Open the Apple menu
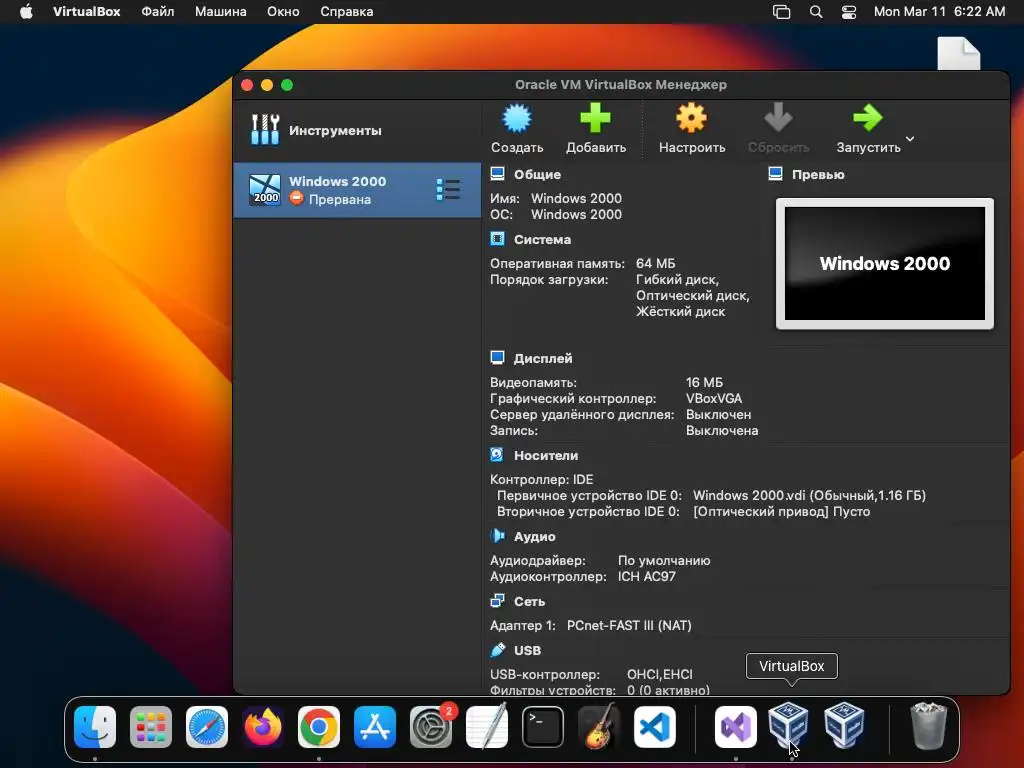 coord(26,12)
